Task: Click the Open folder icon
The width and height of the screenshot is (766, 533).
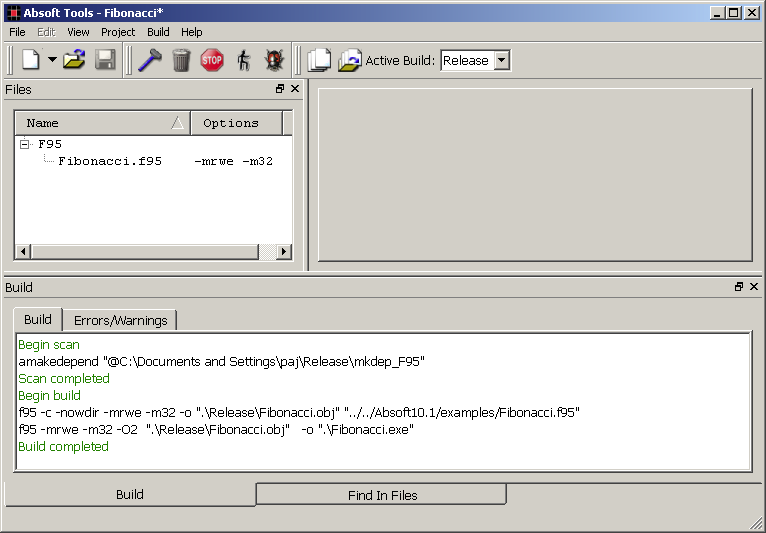Action: [x=74, y=60]
